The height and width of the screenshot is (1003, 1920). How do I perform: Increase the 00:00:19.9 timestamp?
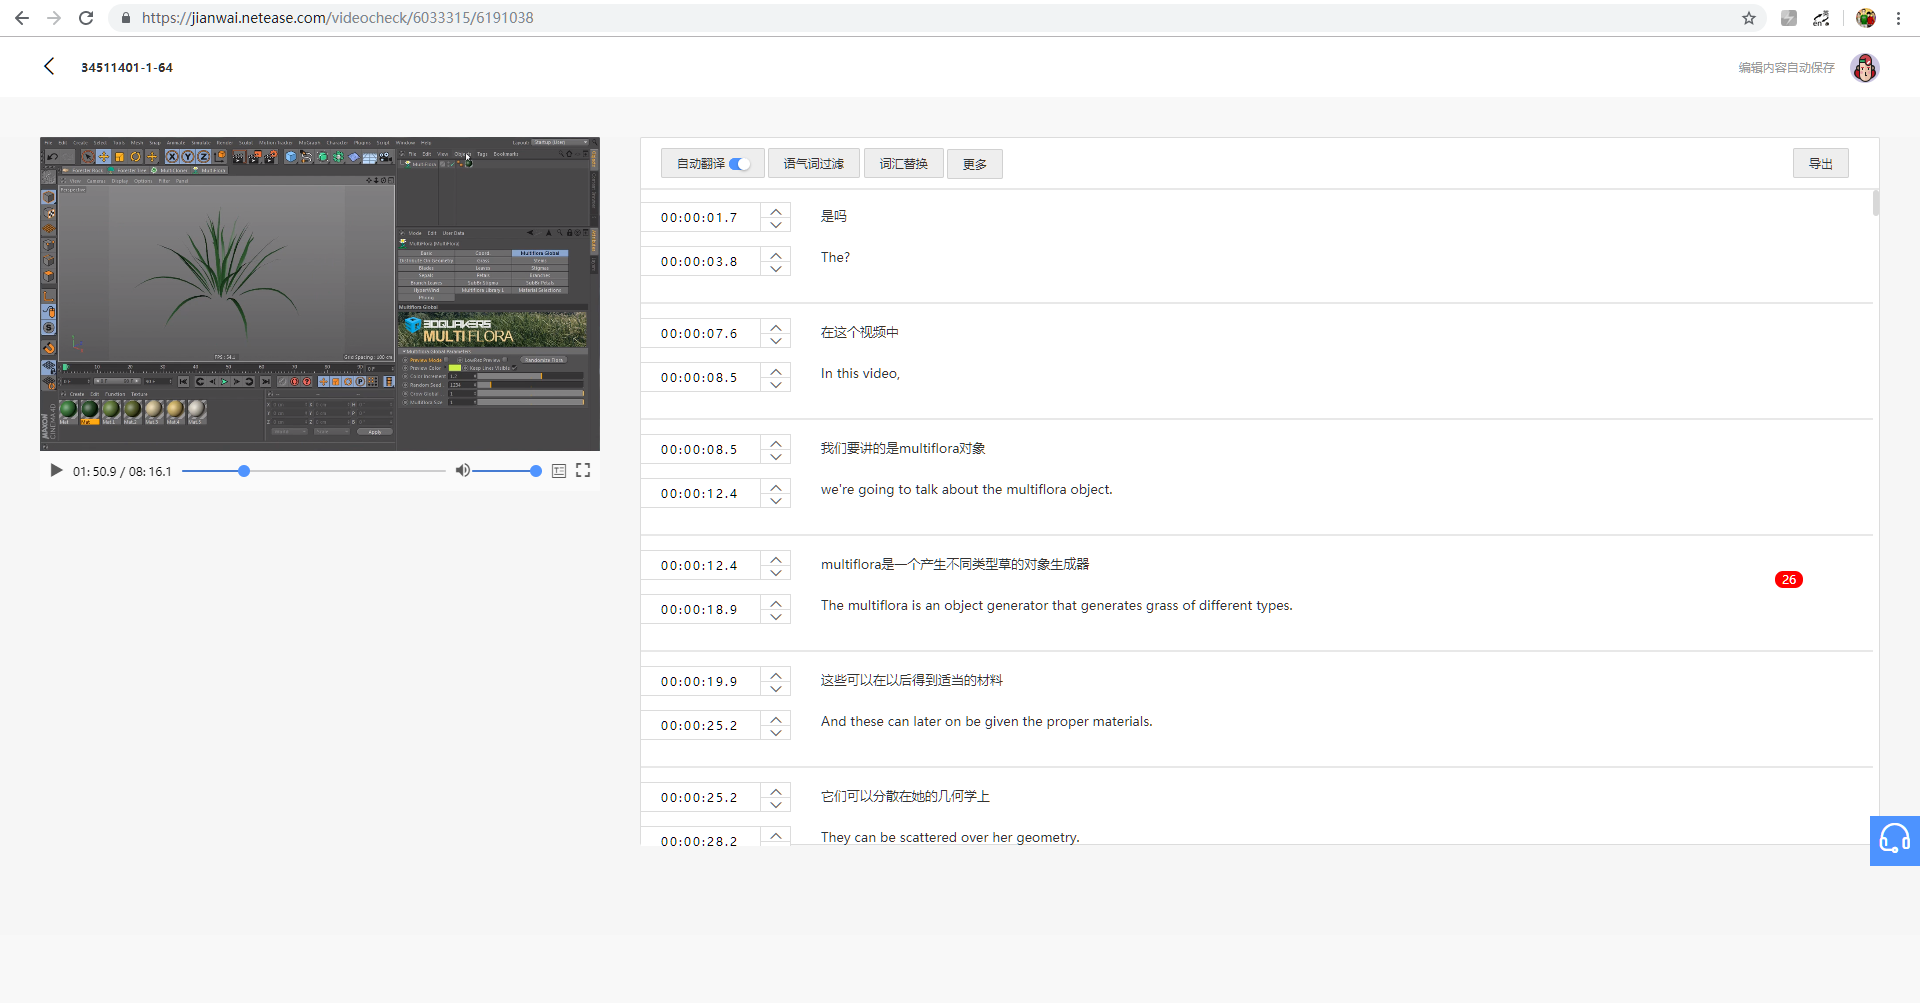776,674
